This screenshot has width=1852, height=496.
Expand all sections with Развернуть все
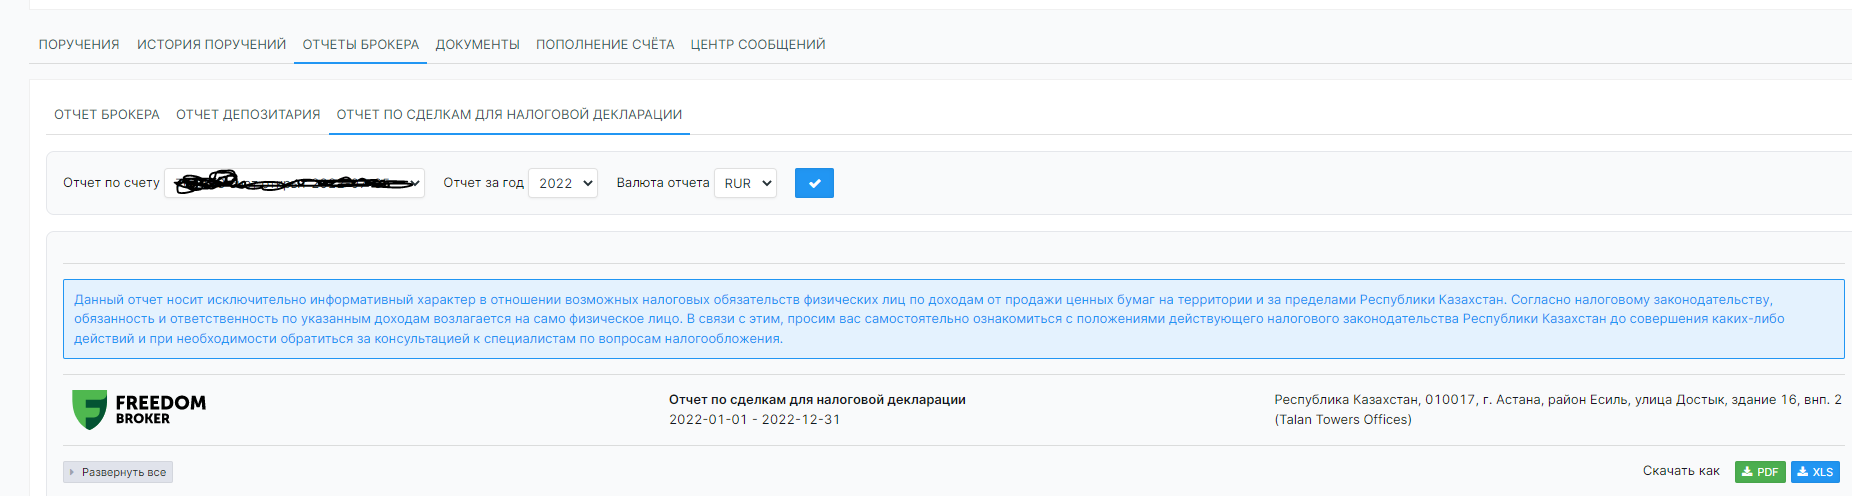tap(118, 472)
